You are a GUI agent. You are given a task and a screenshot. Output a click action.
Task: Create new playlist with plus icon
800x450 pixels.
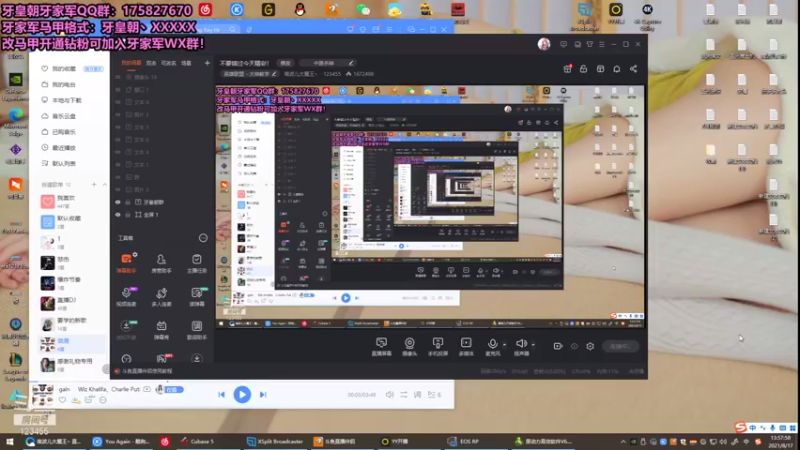click(x=94, y=184)
